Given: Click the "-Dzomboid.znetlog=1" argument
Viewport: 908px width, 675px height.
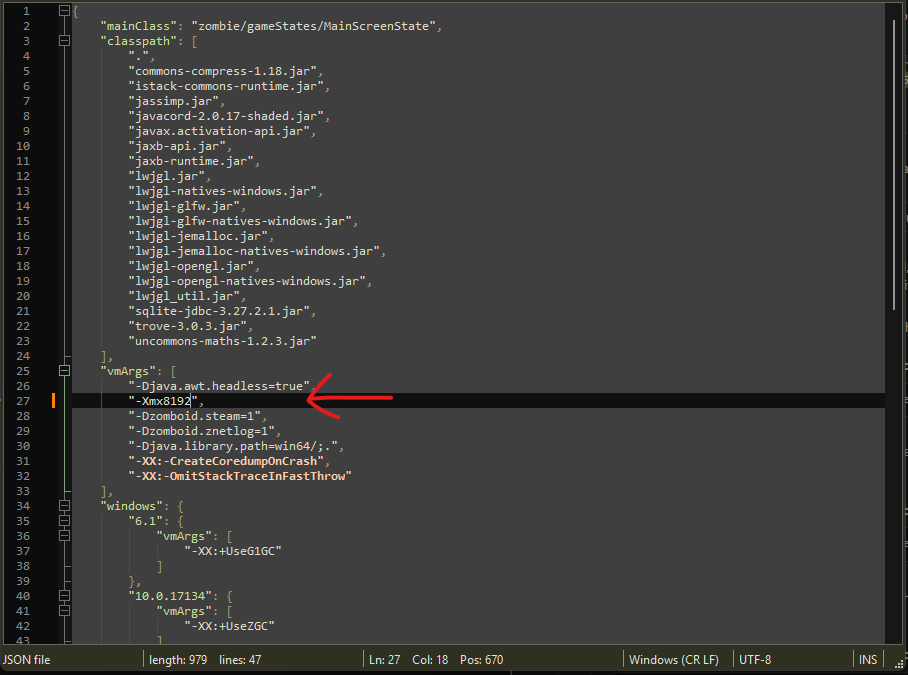Looking at the screenshot, I should [x=202, y=431].
